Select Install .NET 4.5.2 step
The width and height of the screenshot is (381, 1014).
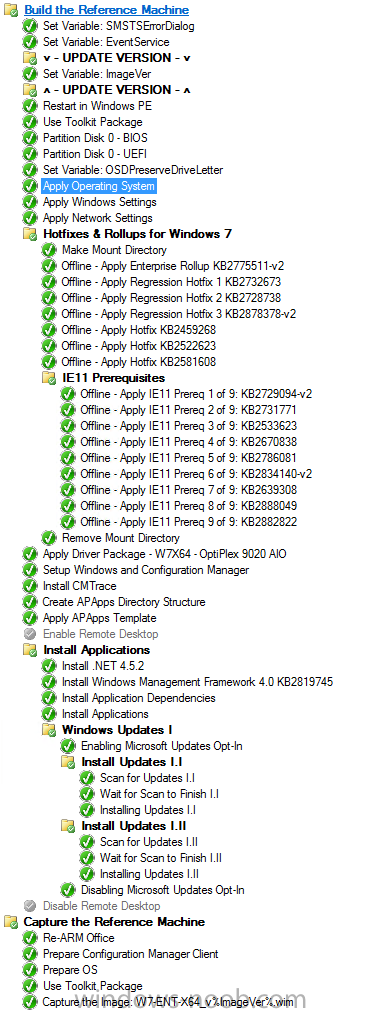pyautogui.click(x=98, y=666)
